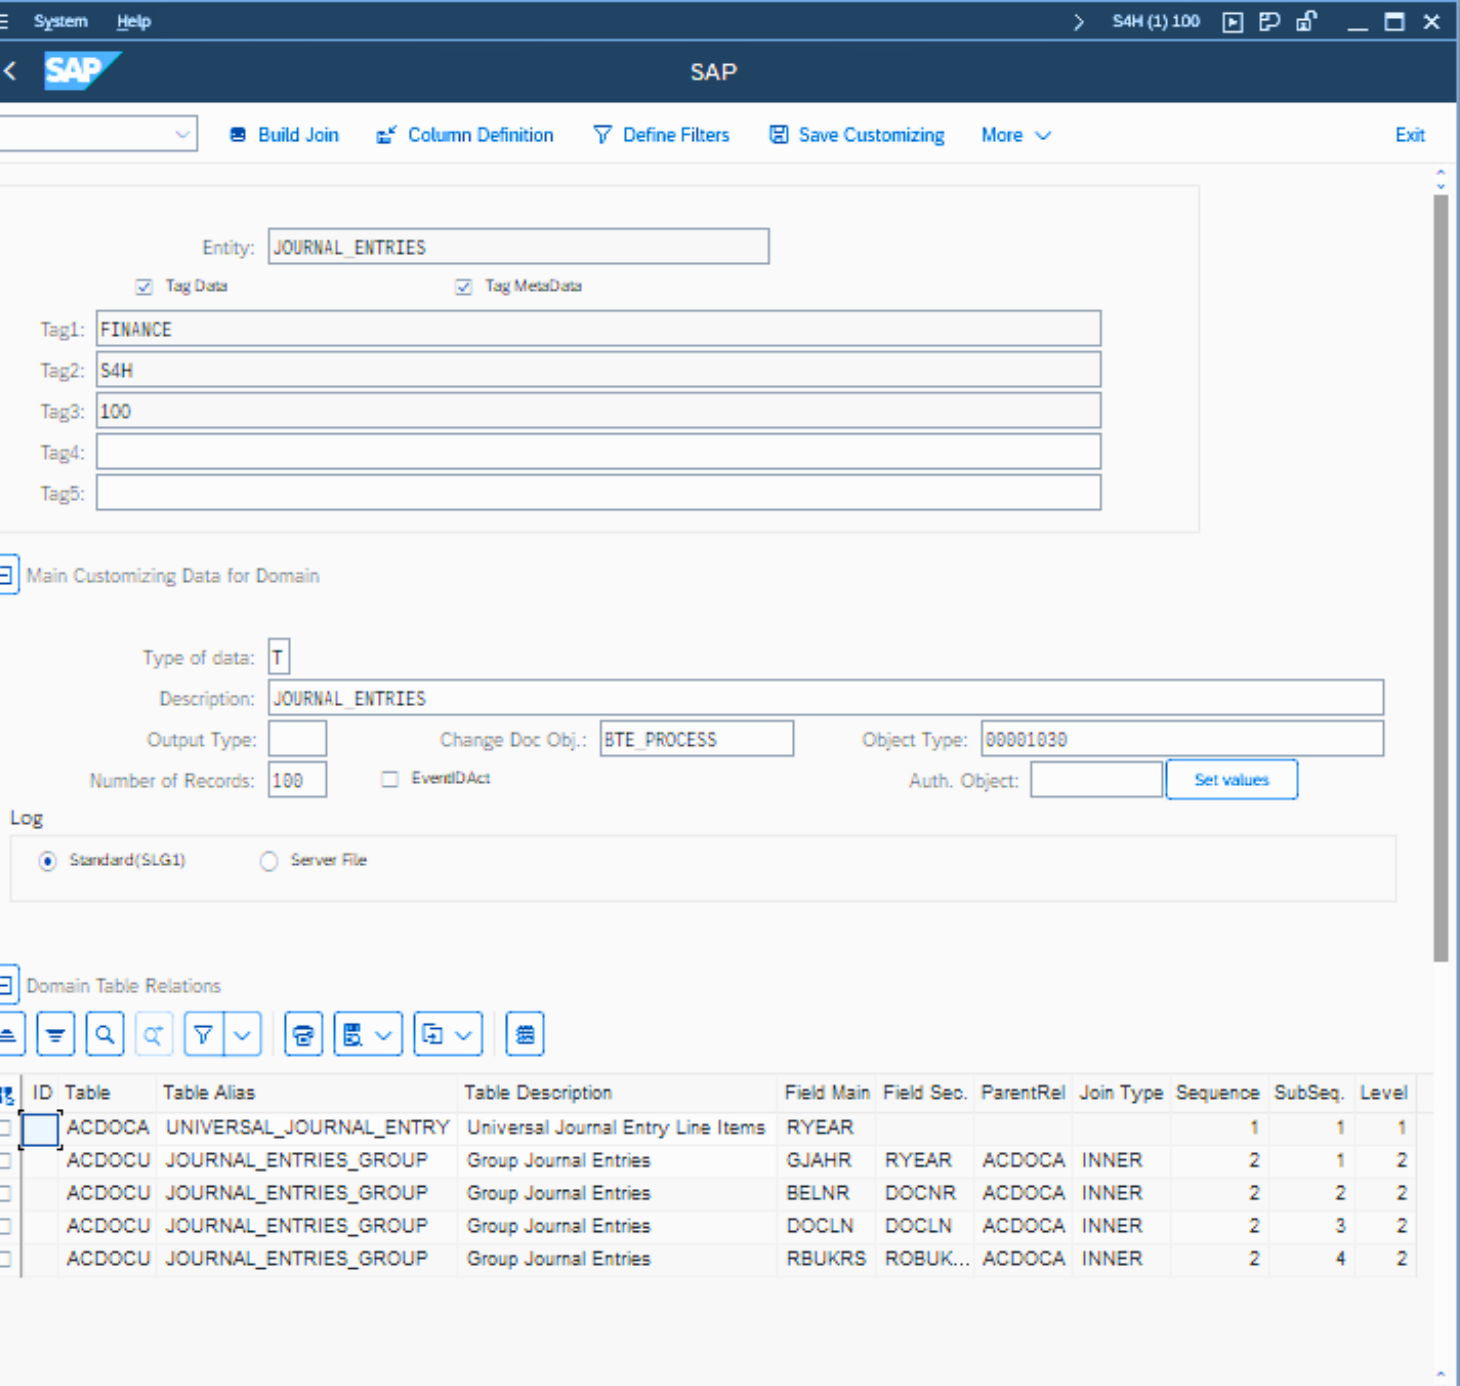The height and width of the screenshot is (1386, 1460).
Task: Click the play-box icon beside S4H session label
Action: click(1233, 22)
